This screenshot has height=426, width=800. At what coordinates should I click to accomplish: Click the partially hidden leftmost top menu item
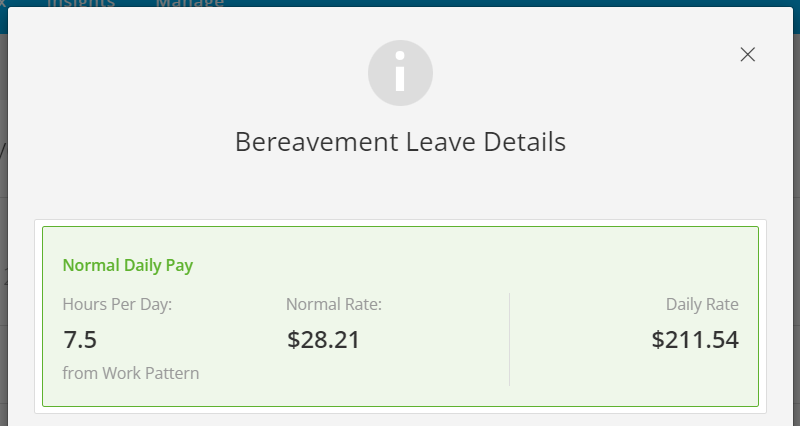click(3, 3)
